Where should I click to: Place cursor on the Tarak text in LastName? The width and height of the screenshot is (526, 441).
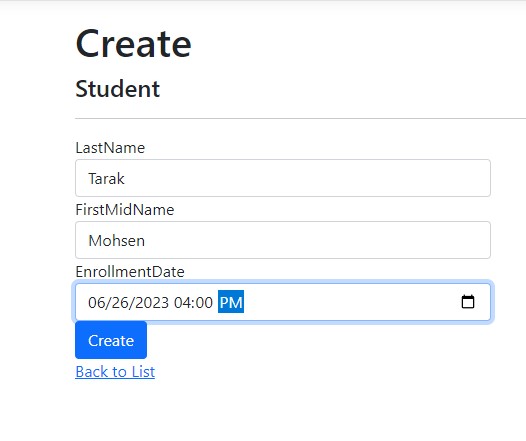pos(106,178)
